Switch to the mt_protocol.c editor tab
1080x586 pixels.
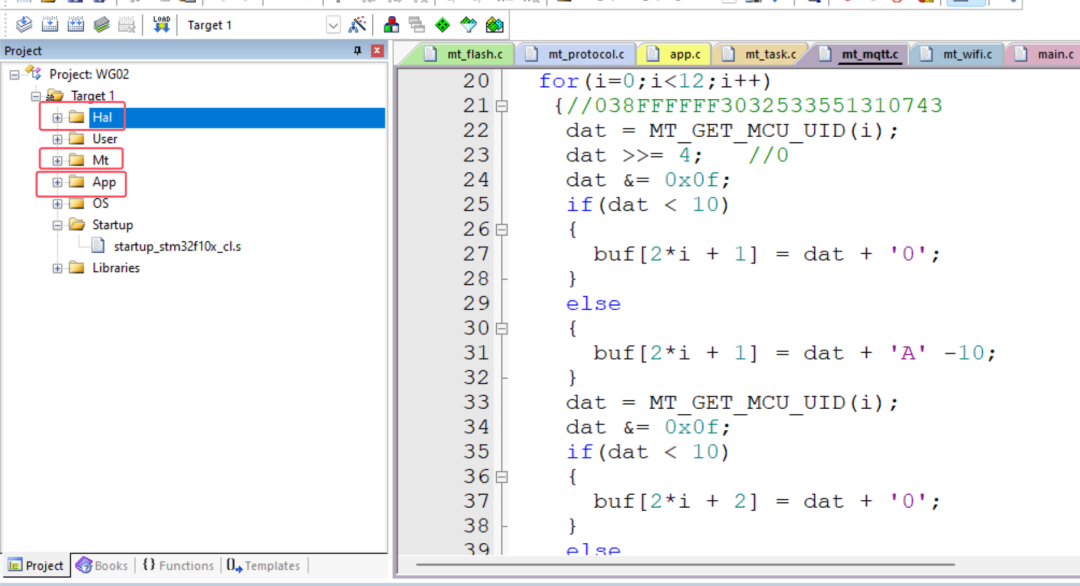576,54
